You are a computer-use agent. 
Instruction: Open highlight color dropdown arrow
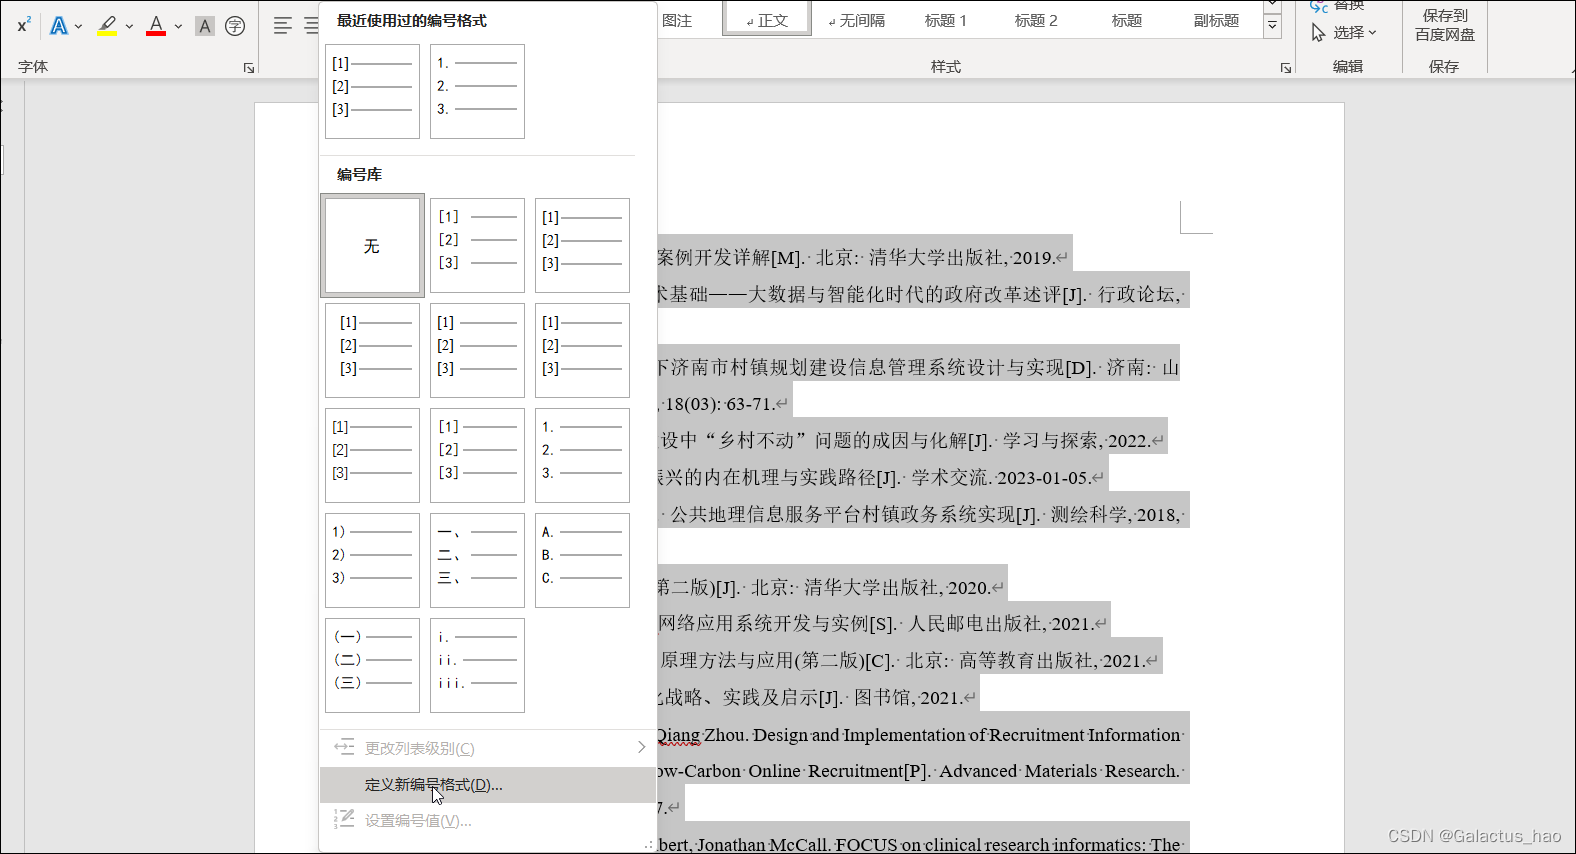coord(129,27)
